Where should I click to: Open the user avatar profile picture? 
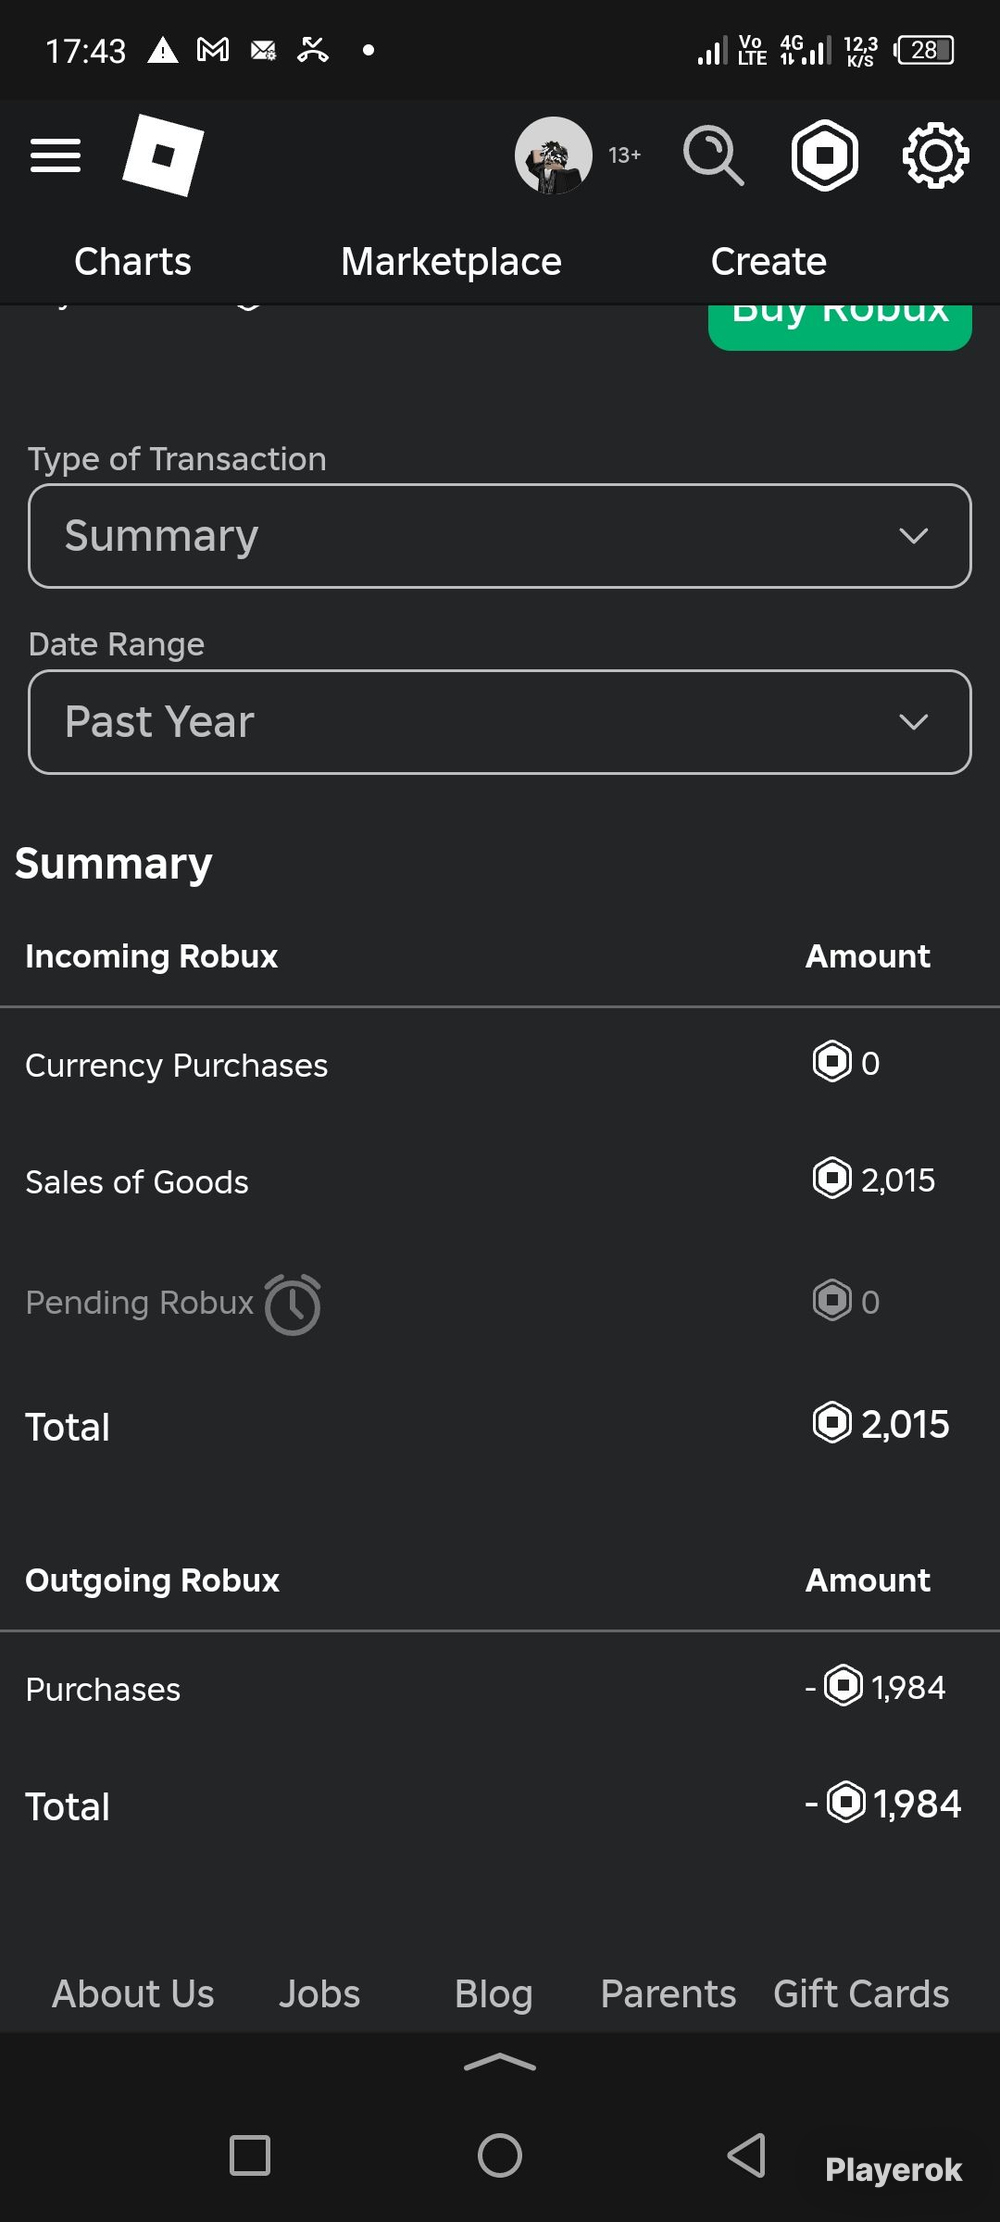click(x=553, y=155)
